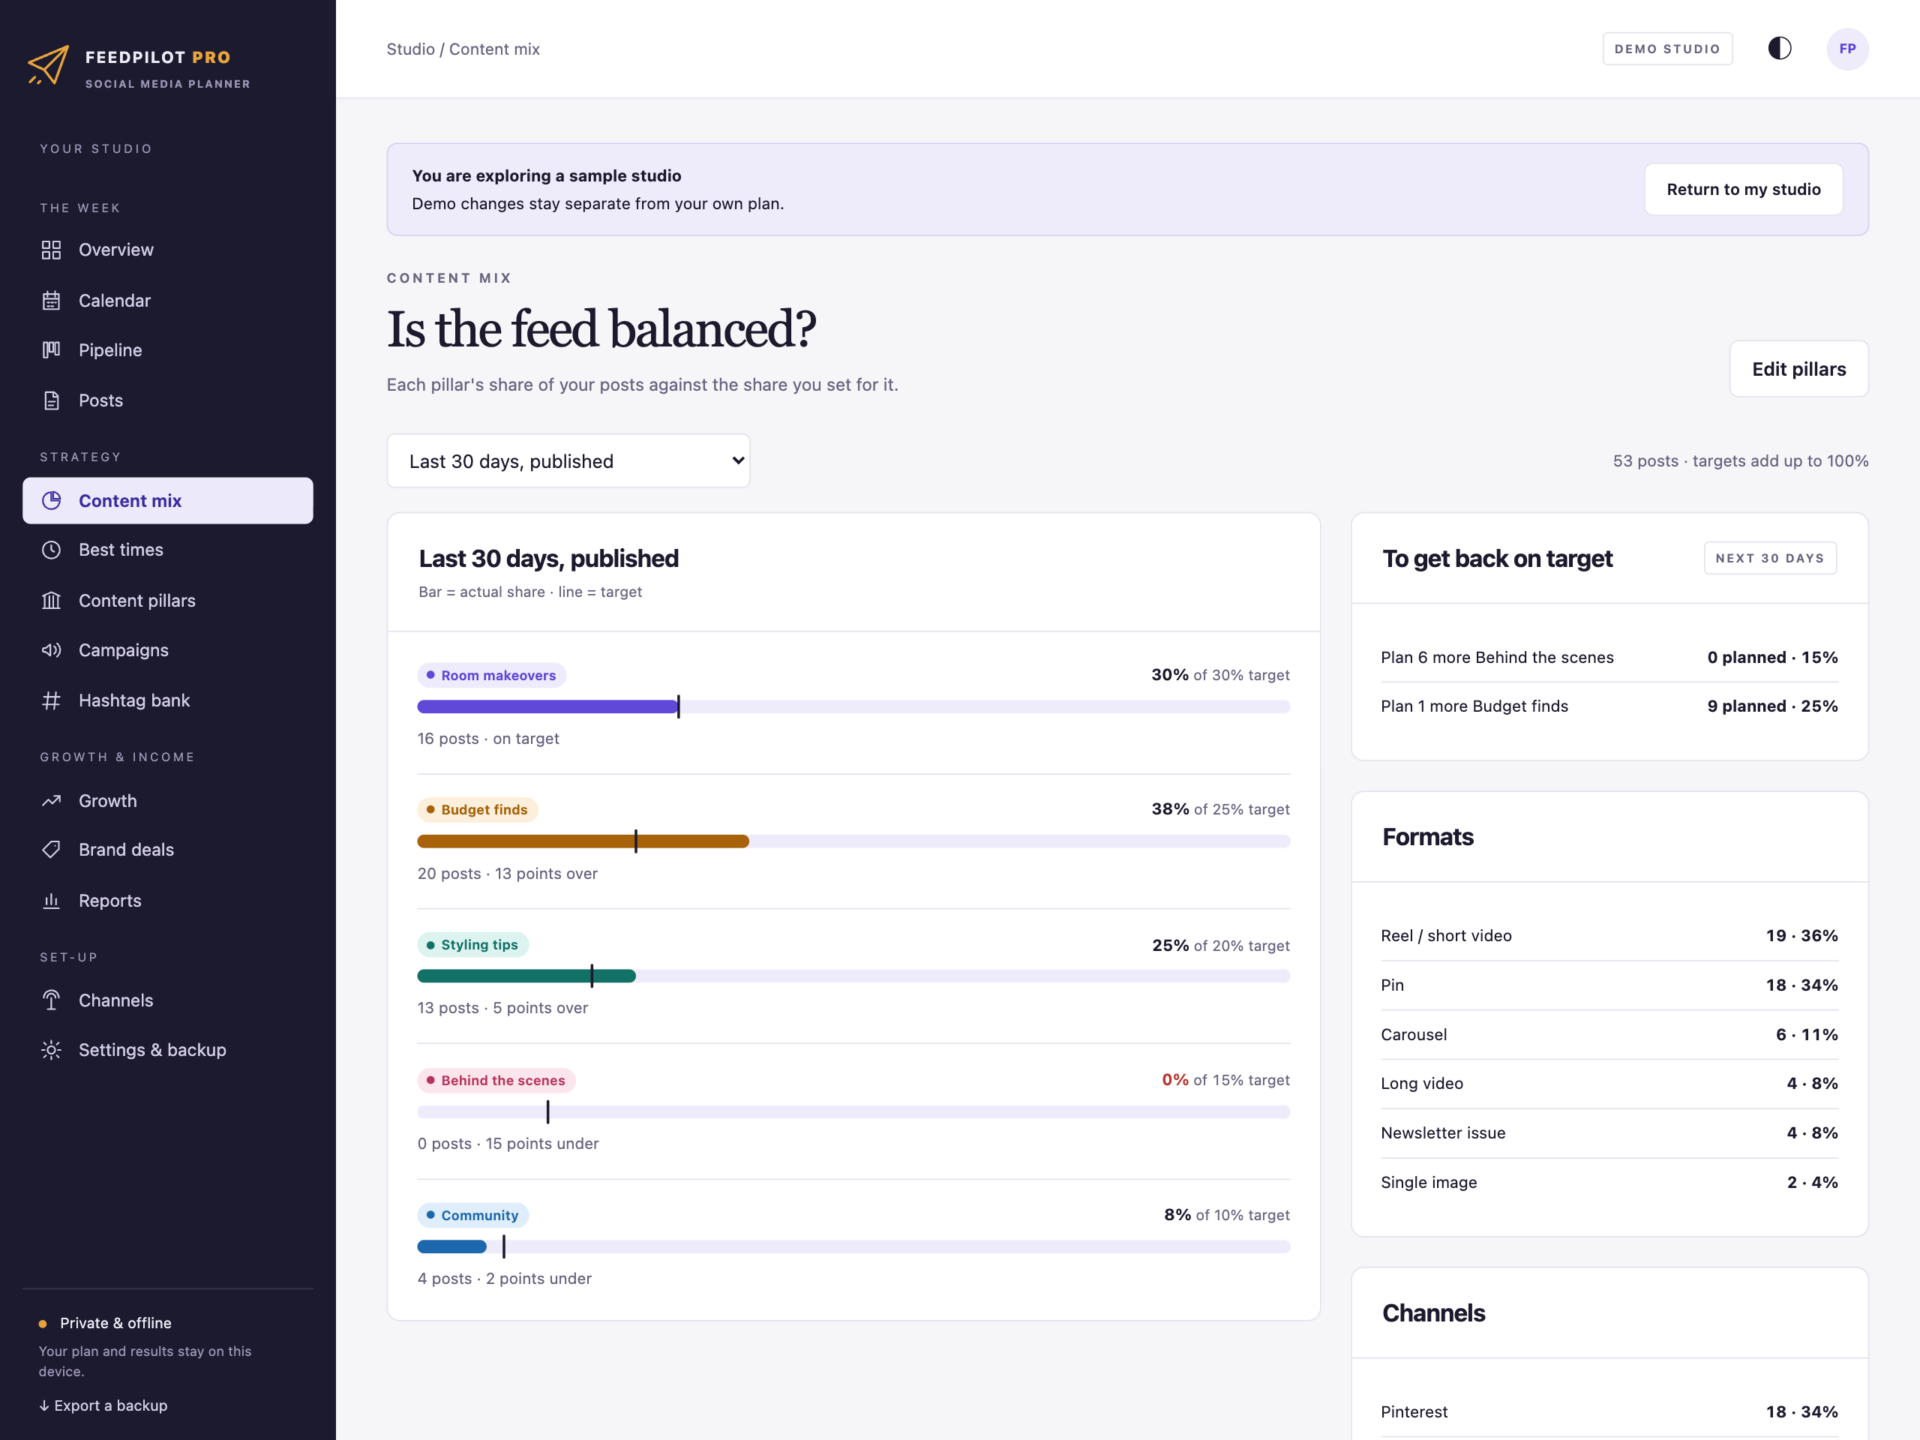Click the Room makeovers pillar tag
This screenshot has width=1920, height=1440.
pos(491,675)
